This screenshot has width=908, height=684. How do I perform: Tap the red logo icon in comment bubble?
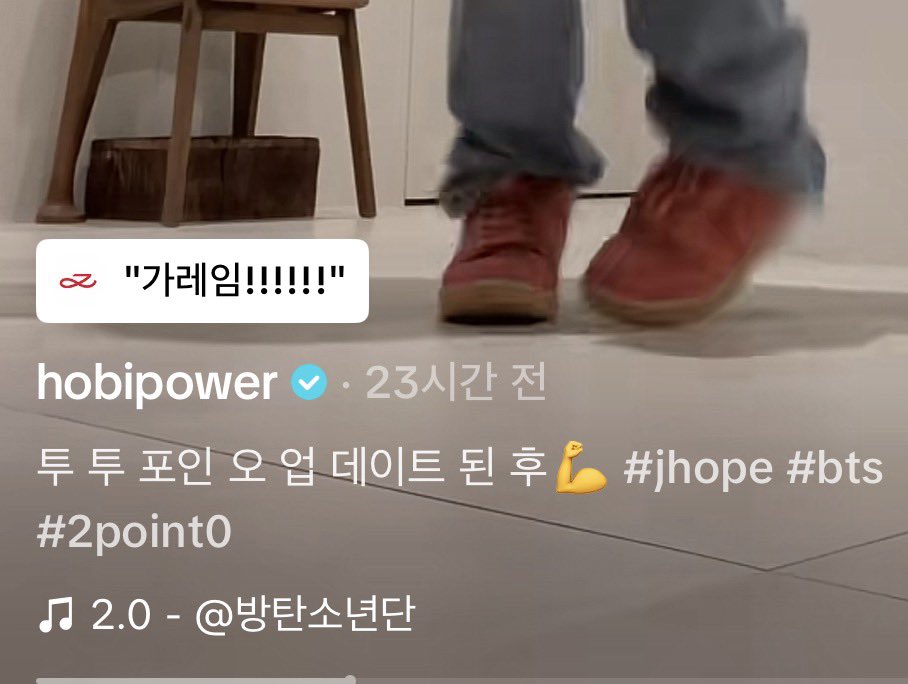click(x=78, y=281)
